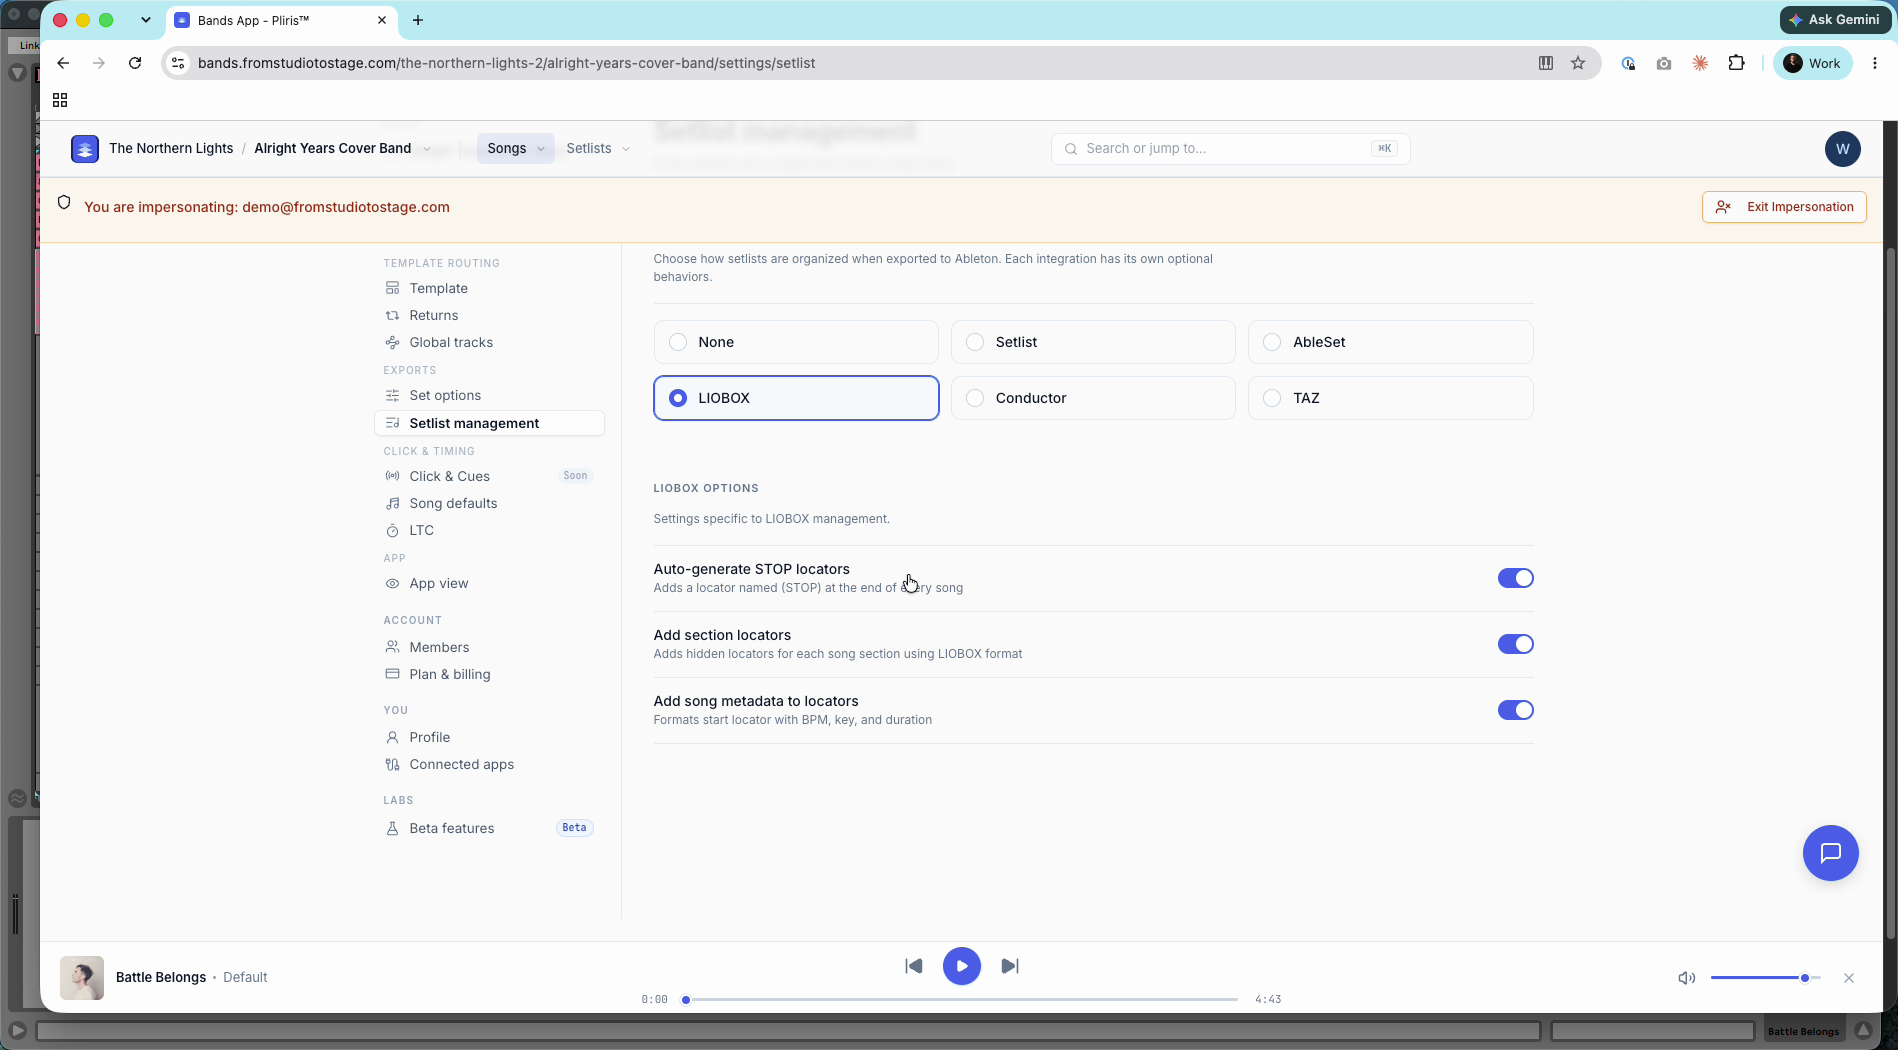
Task: Reload the current page
Action: pyautogui.click(x=135, y=63)
